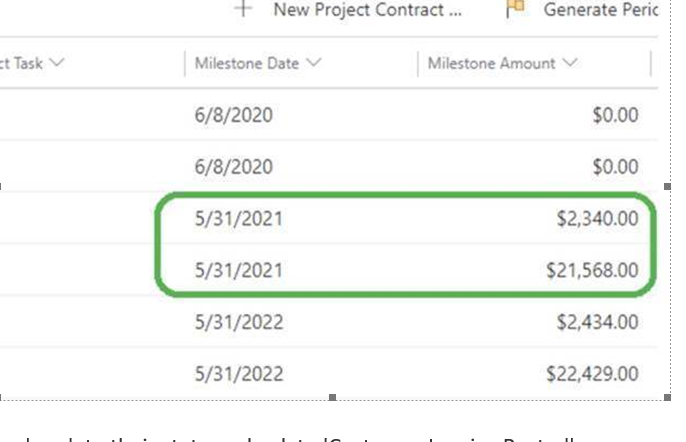The image size is (686, 442).
Task: Click the date in the $2,340.00 row
Action: (x=239, y=218)
